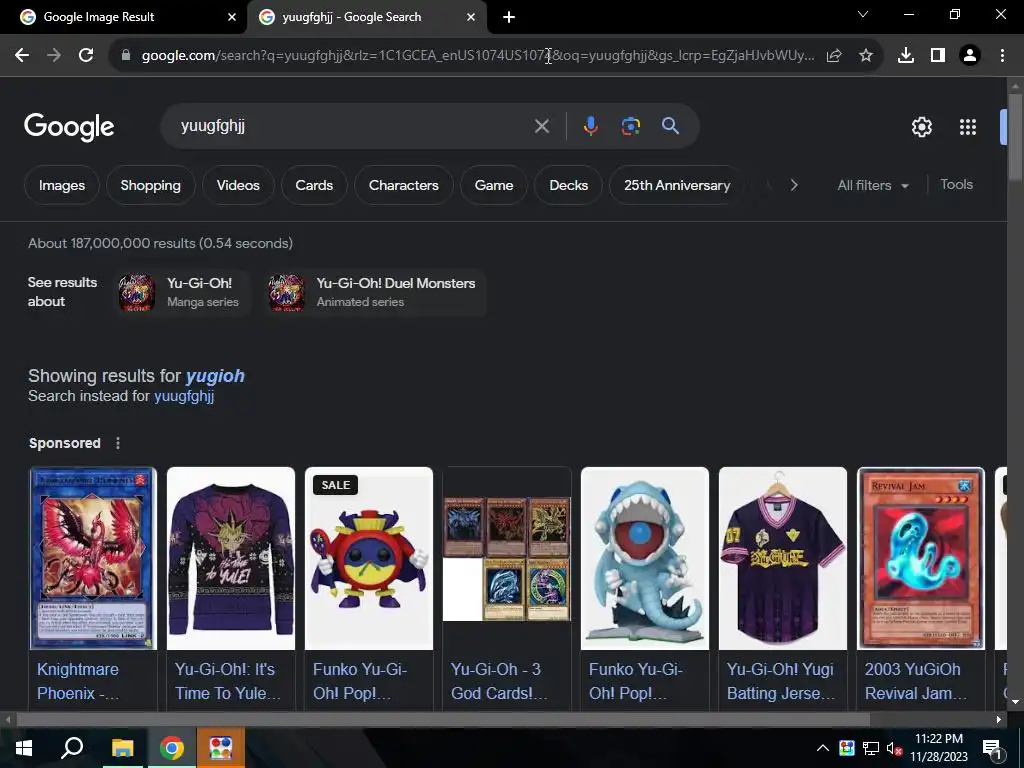The width and height of the screenshot is (1024, 768).
Task: Click the SALE Funko Pop thumbnail
Action: [369, 558]
